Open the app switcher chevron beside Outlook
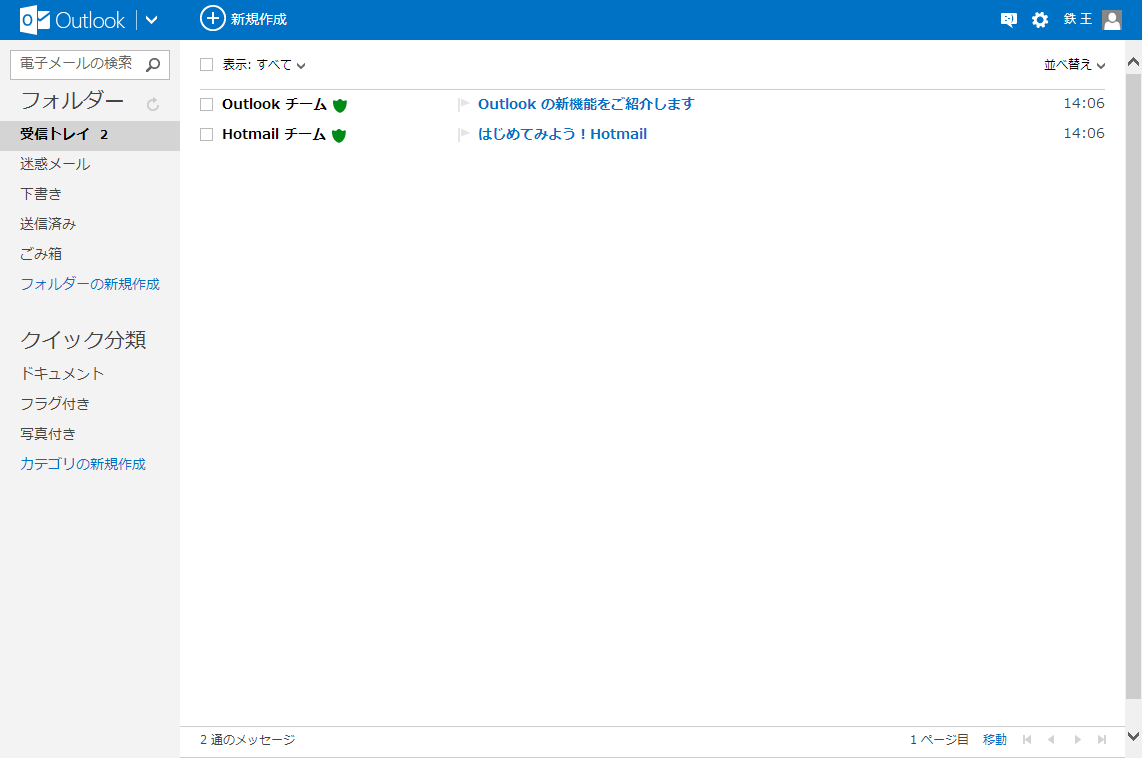Screen dimensions: 1142x758 [151, 20]
